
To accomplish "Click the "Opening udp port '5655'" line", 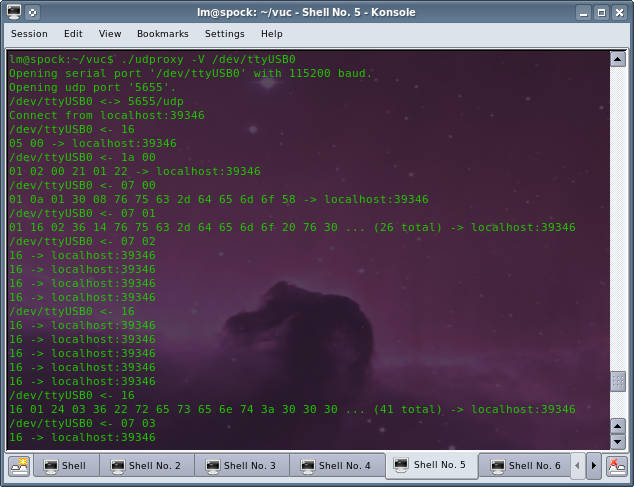I will 93,87.
